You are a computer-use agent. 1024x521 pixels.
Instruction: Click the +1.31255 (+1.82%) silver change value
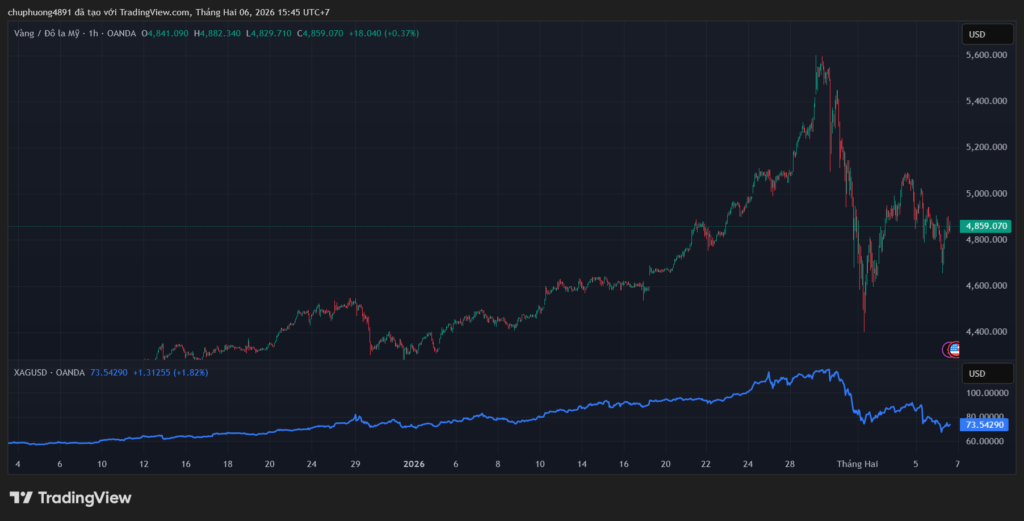(x=177, y=372)
